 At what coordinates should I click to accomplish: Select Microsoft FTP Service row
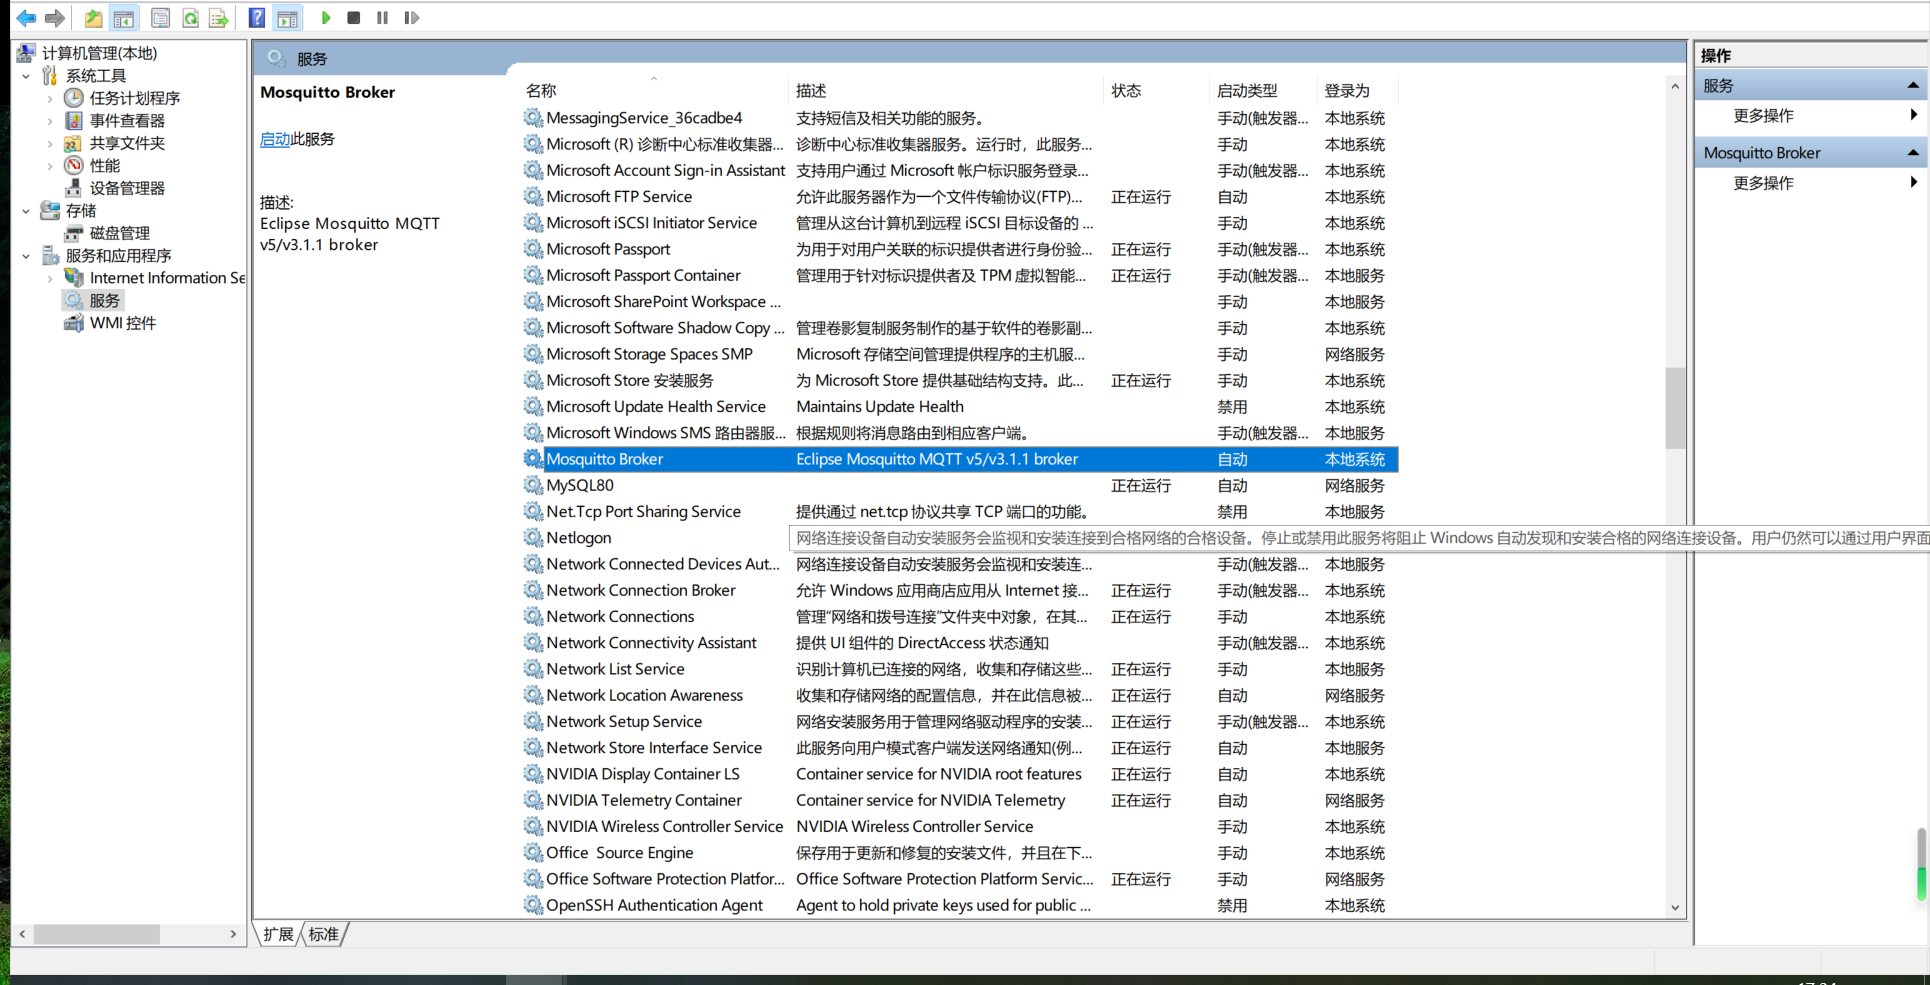click(x=958, y=197)
